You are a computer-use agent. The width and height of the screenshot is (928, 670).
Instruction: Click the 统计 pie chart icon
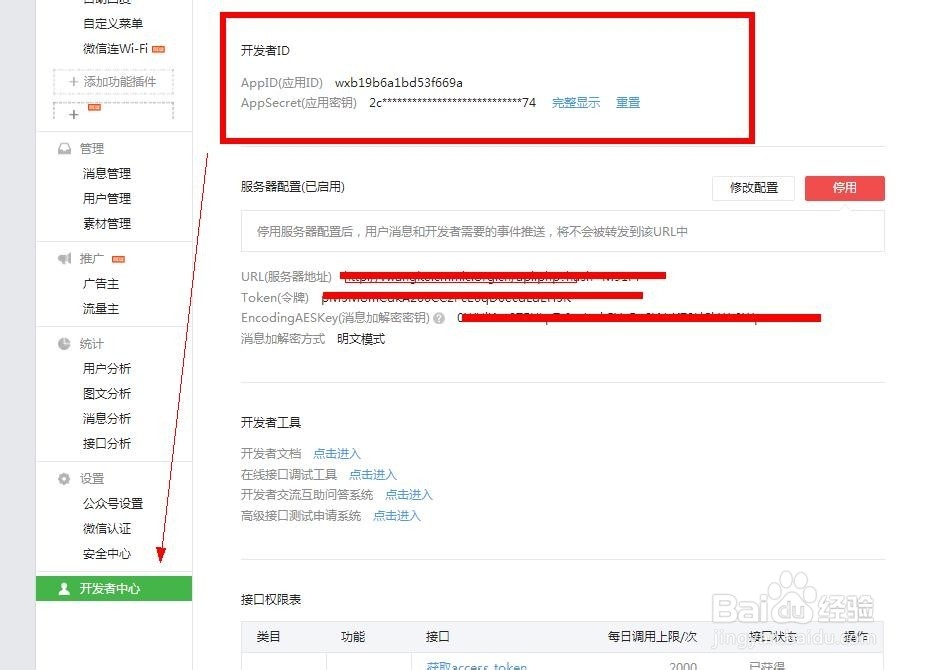coord(65,344)
